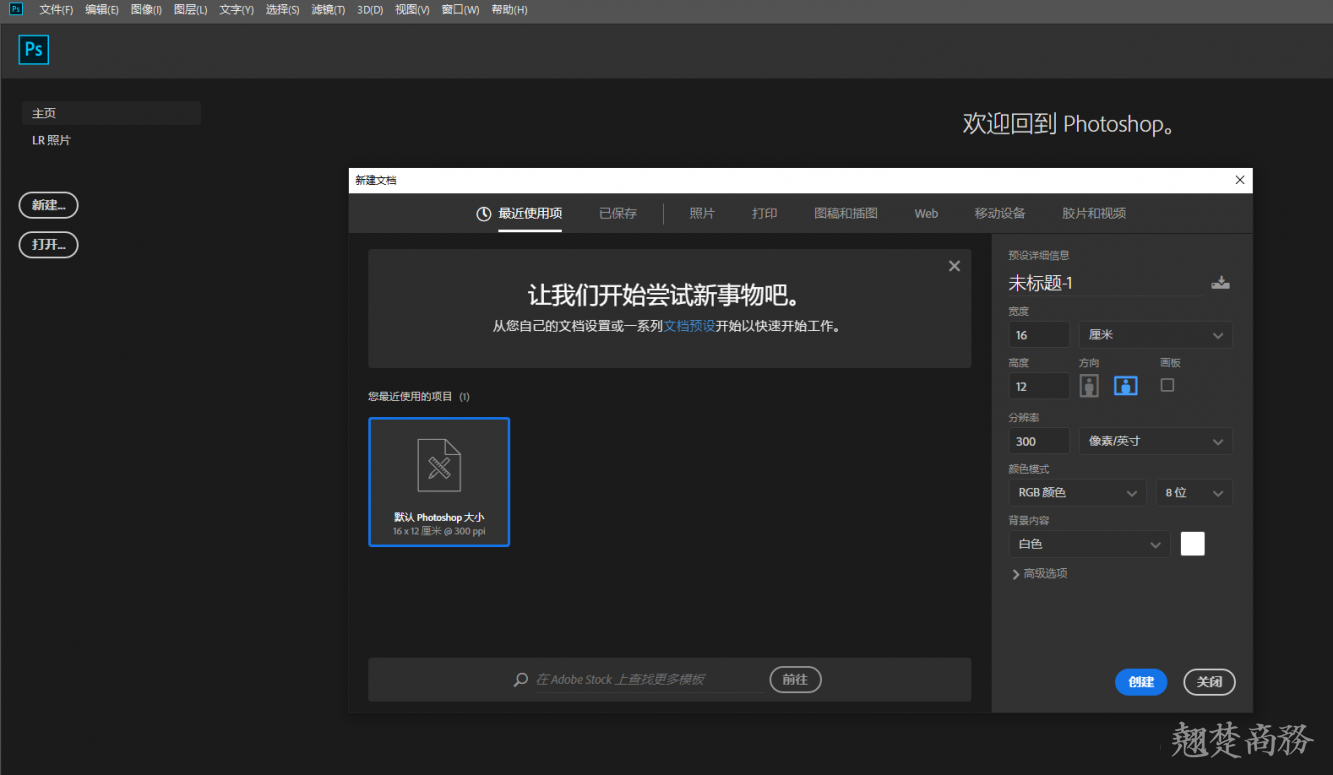Open the 文件(F) menu

pyautogui.click(x=56, y=10)
